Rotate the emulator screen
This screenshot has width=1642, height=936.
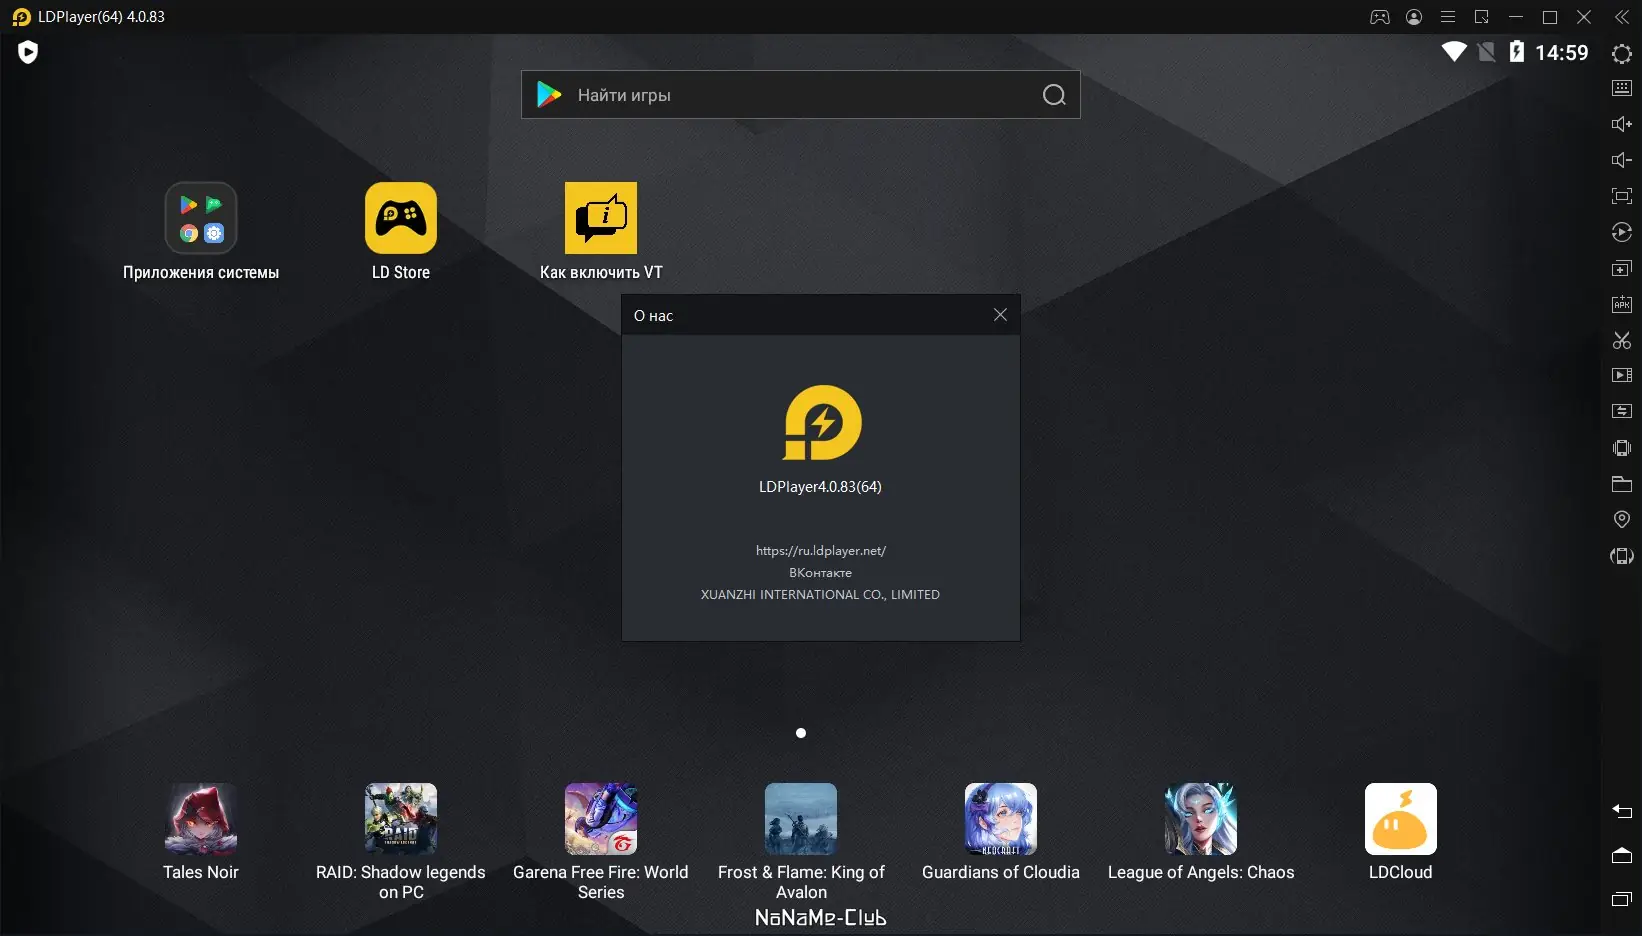click(1622, 555)
